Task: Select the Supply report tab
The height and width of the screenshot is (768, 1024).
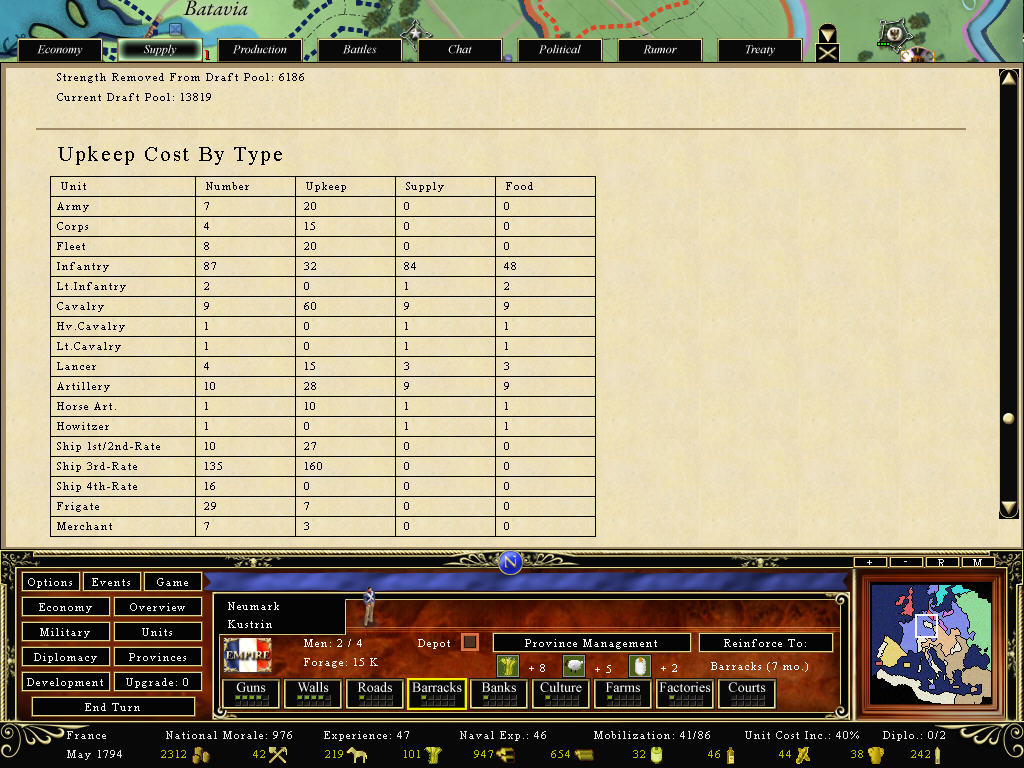Action: [160, 50]
